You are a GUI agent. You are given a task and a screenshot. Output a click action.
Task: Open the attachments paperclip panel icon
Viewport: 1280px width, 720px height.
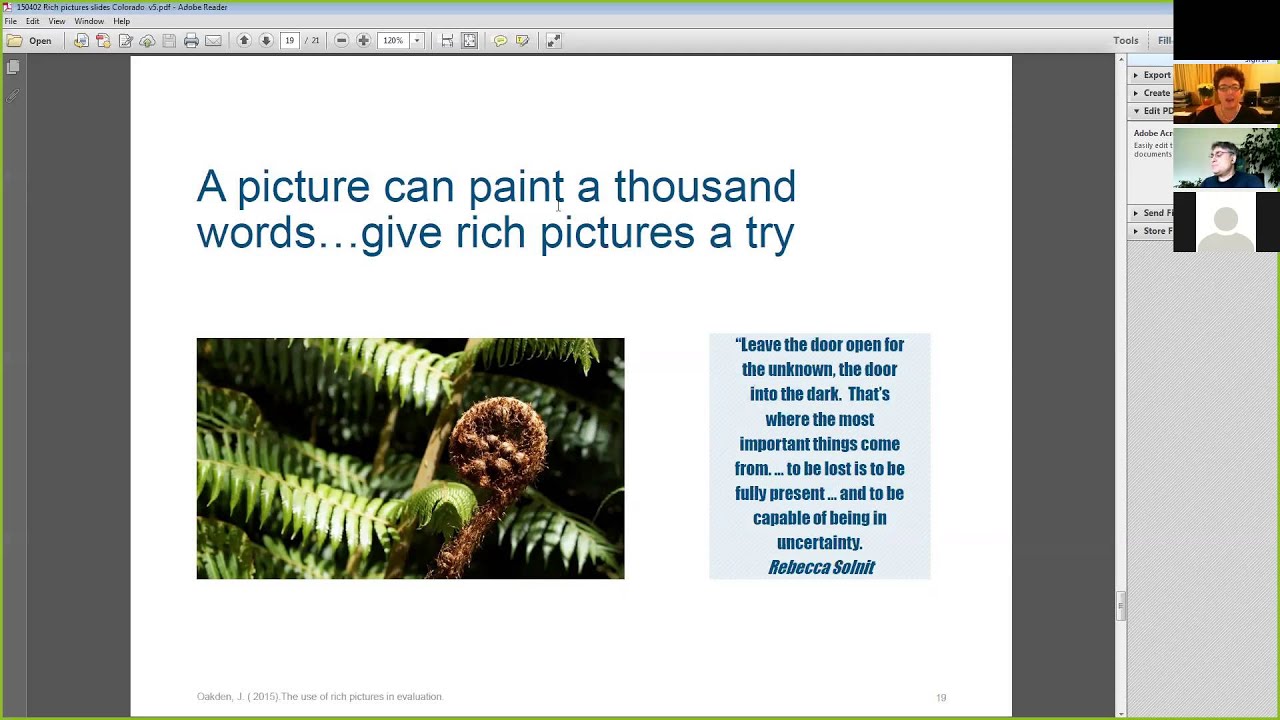point(13,96)
